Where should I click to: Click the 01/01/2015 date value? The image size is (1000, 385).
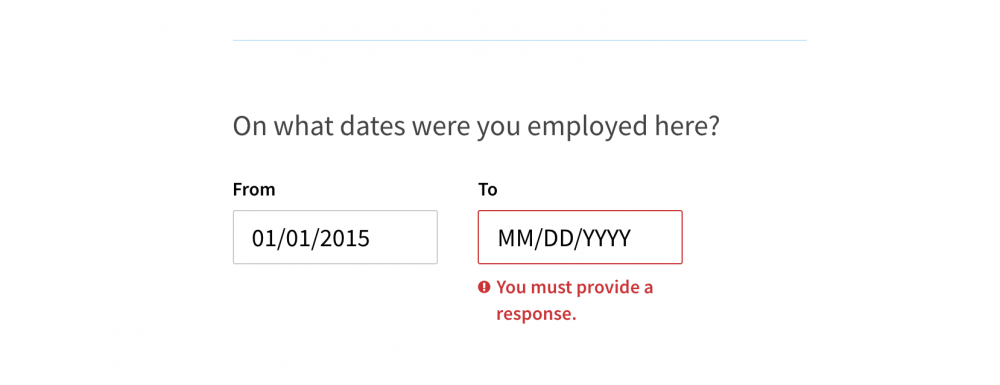[x=311, y=238]
